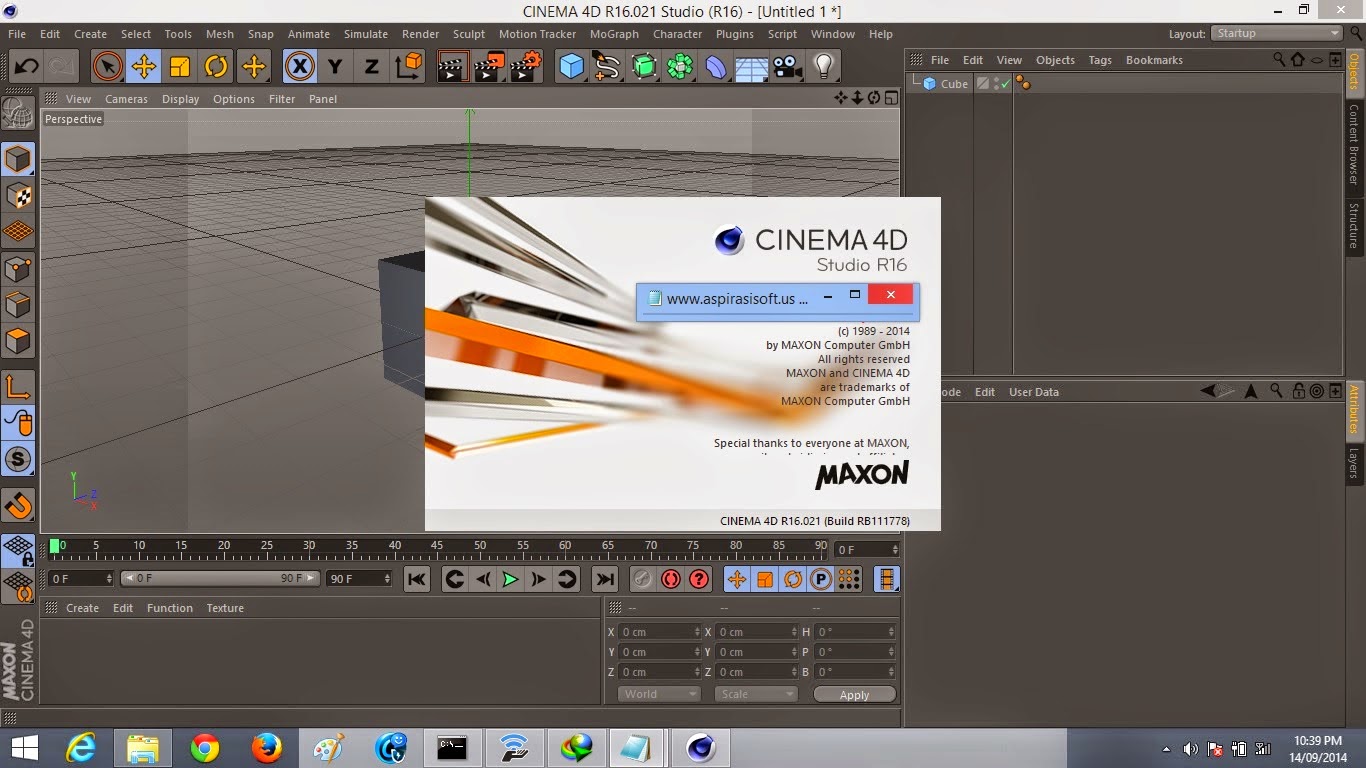Add a Light object from the toolbar
The image size is (1366, 768).
[x=821, y=66]
